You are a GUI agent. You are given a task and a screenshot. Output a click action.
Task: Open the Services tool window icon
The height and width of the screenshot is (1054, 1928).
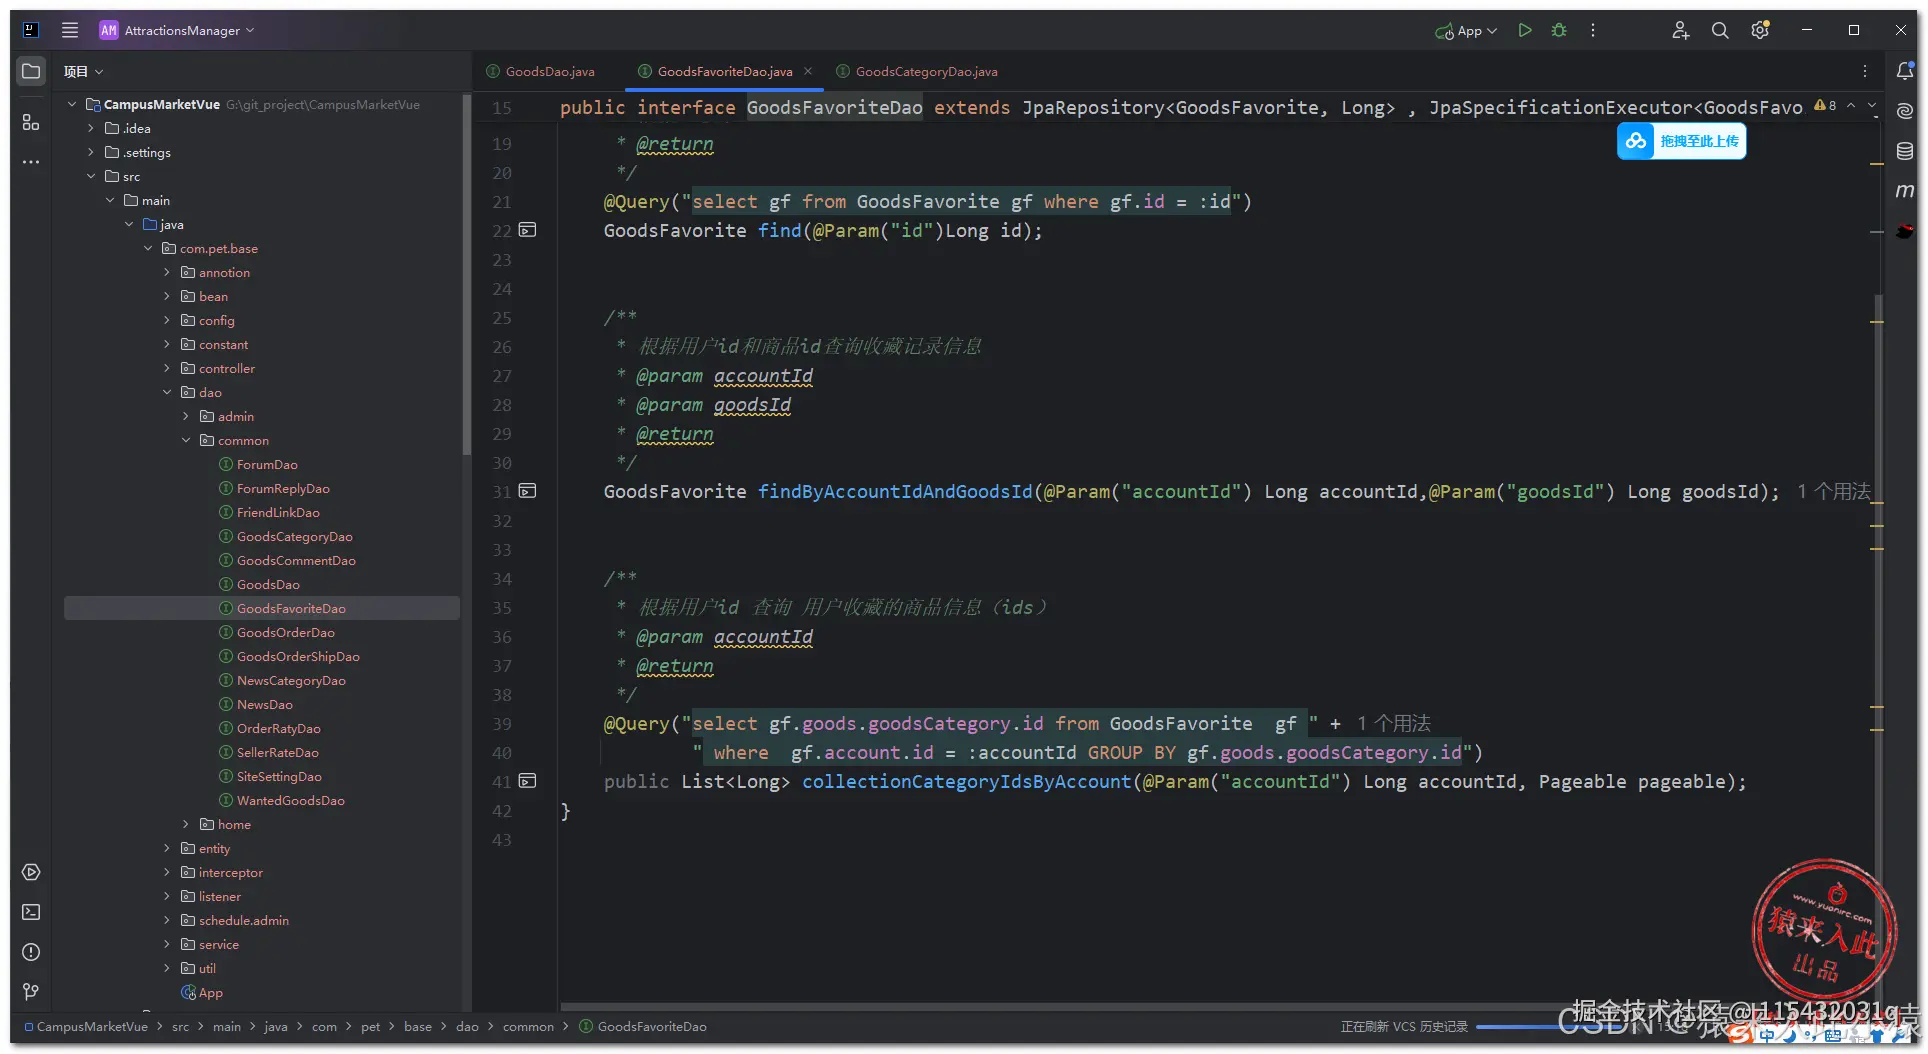click(31, 872)
